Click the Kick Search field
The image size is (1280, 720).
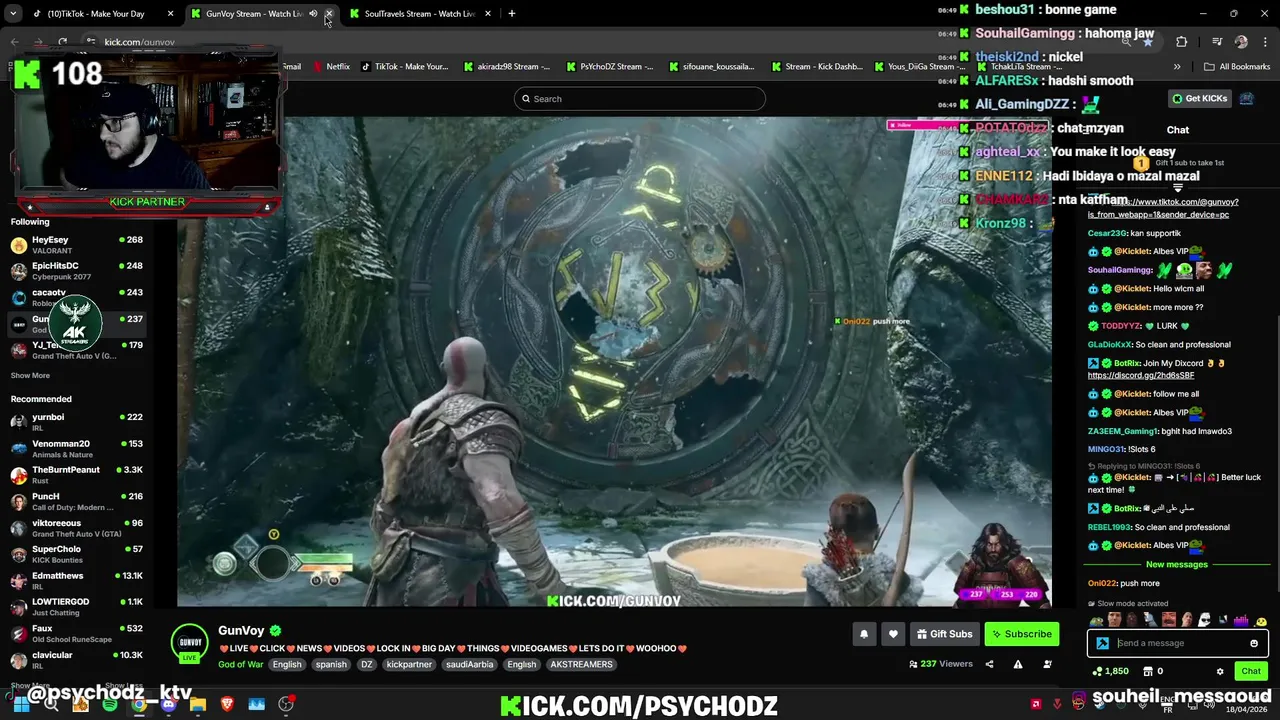[640, 98]
